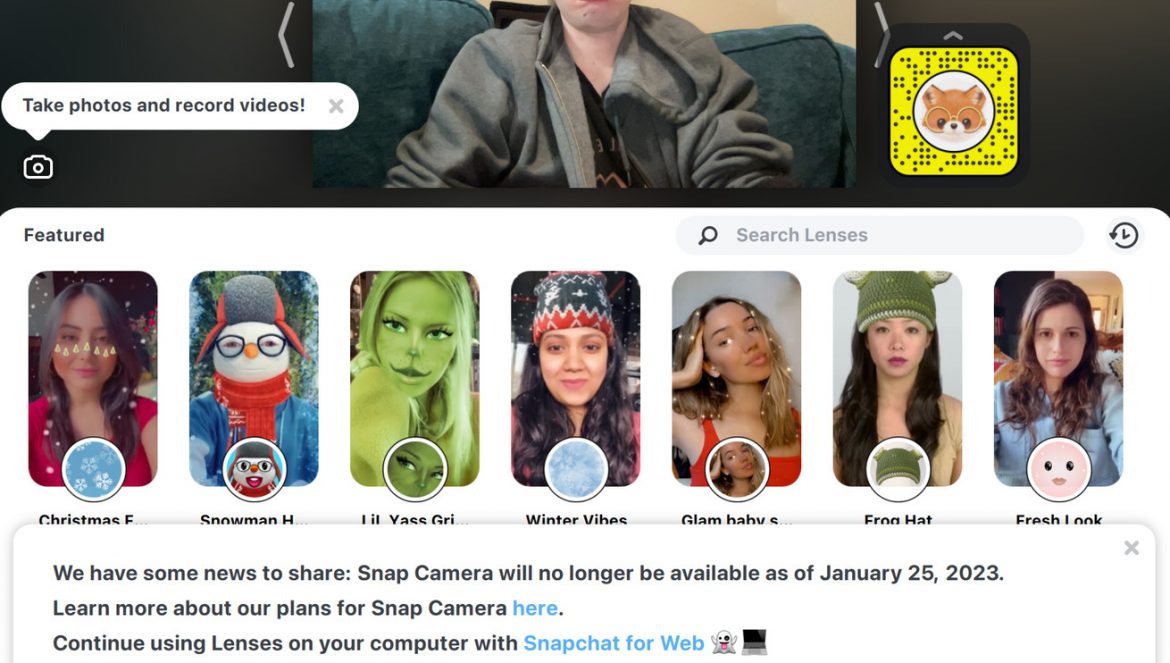Open the lens history clock icon
The height and width of the screenshot is (663, 1170).
tap(1123, 236)
